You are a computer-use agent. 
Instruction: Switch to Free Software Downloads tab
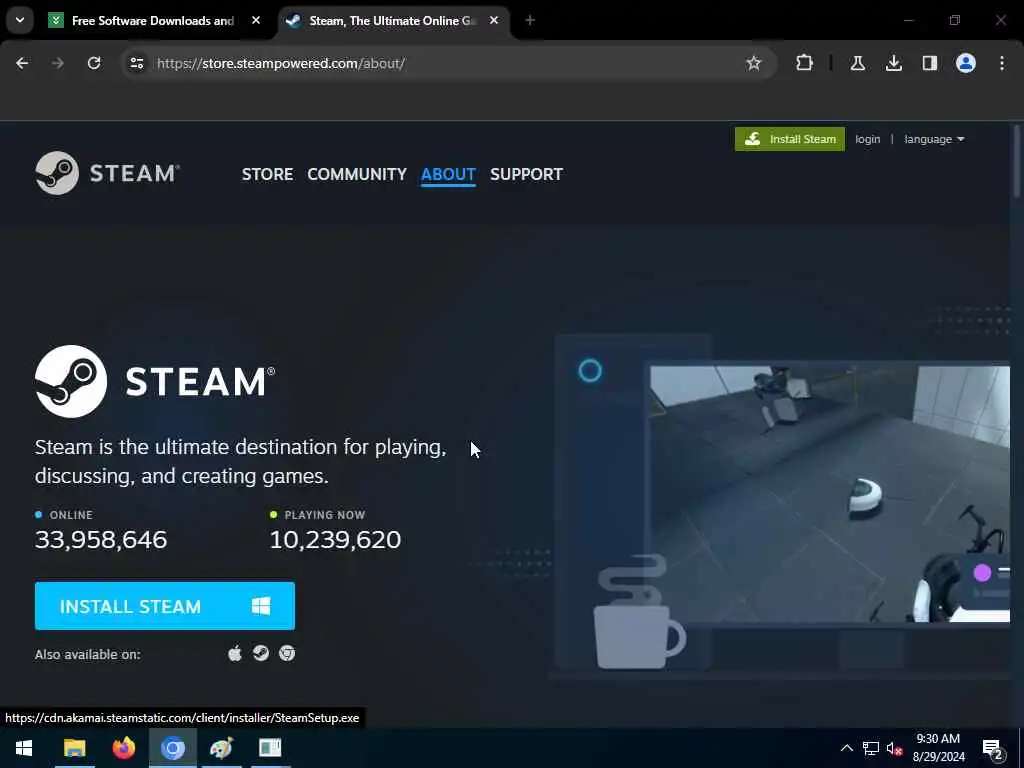point(152,21)
